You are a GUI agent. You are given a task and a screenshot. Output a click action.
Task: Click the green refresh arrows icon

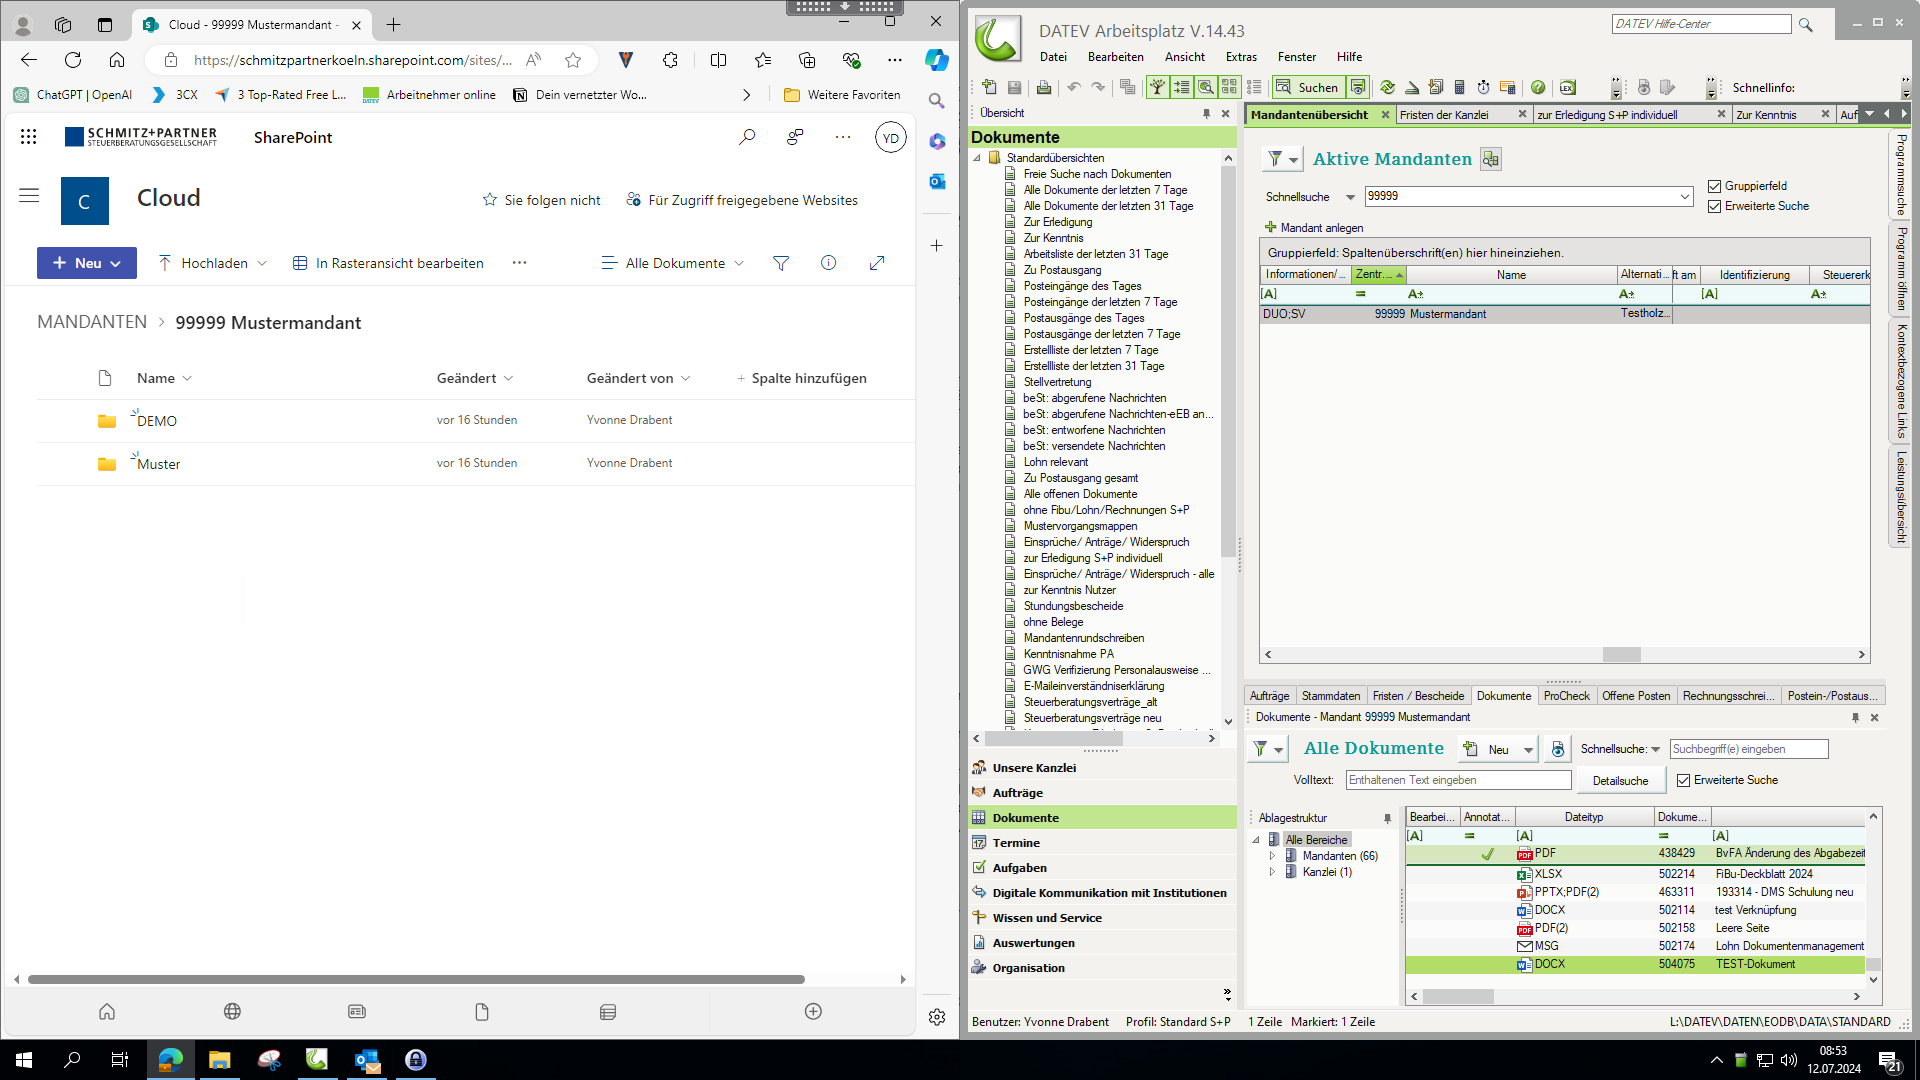coord(1387,87)
